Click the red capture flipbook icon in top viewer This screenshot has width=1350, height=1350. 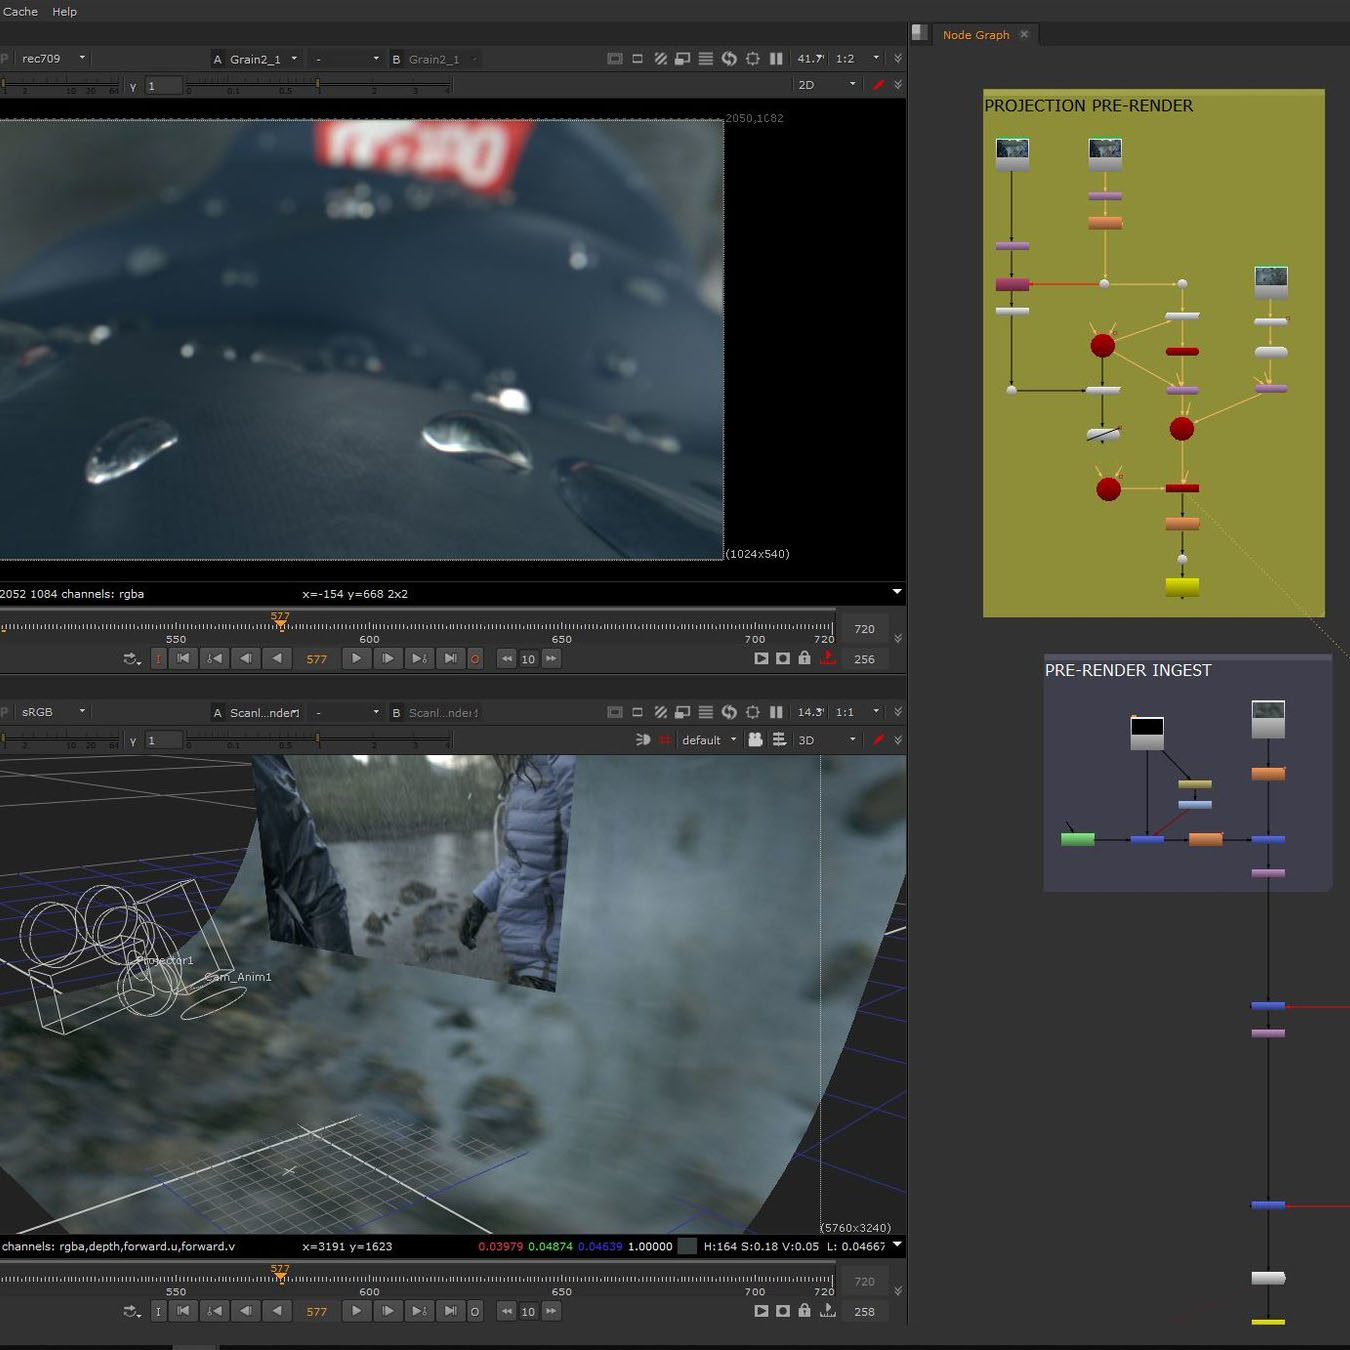(x=827, y=658)
